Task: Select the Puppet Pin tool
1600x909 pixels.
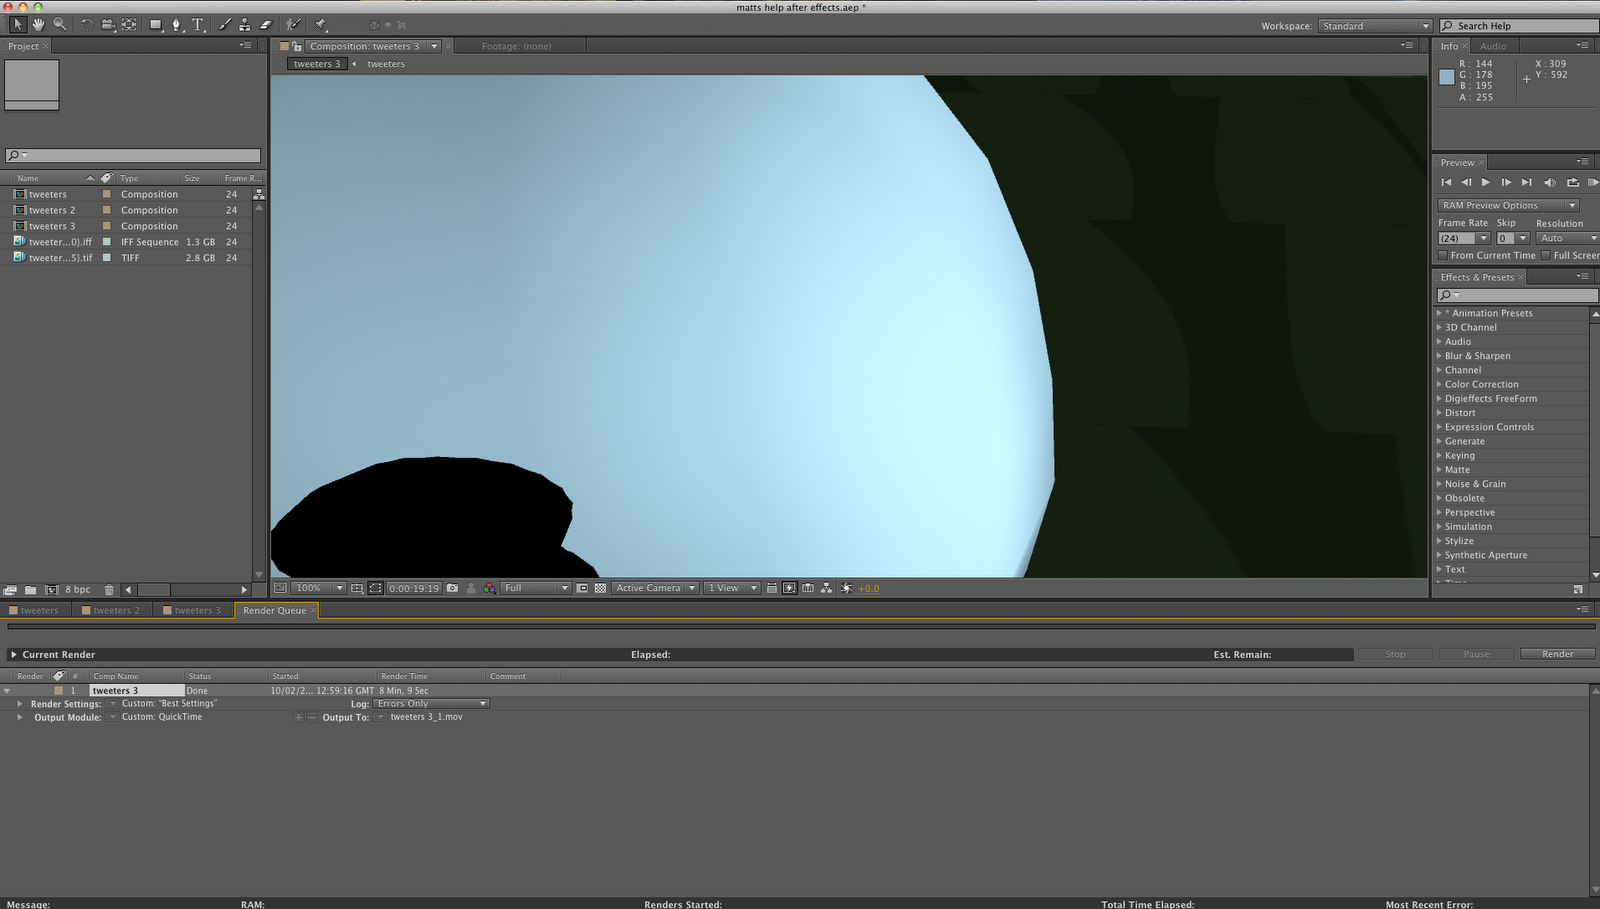Action: tap(320, 24)
